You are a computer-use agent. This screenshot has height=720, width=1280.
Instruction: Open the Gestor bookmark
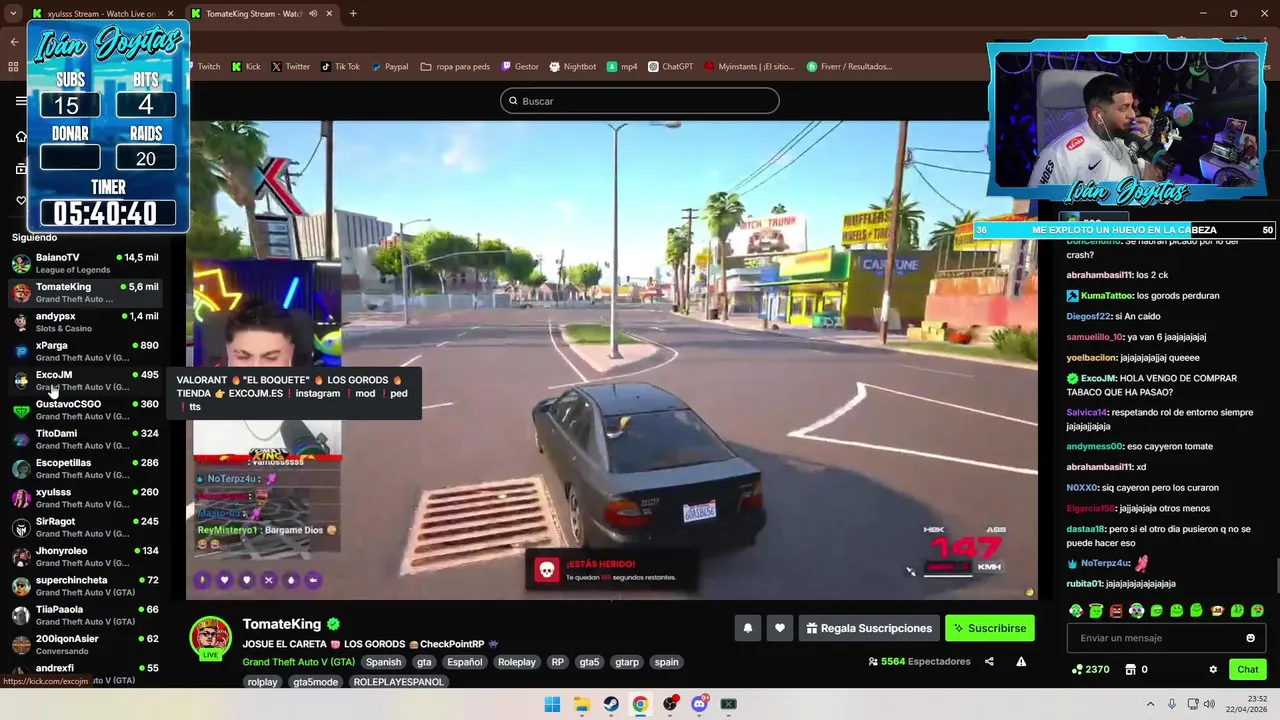(520, 67)
